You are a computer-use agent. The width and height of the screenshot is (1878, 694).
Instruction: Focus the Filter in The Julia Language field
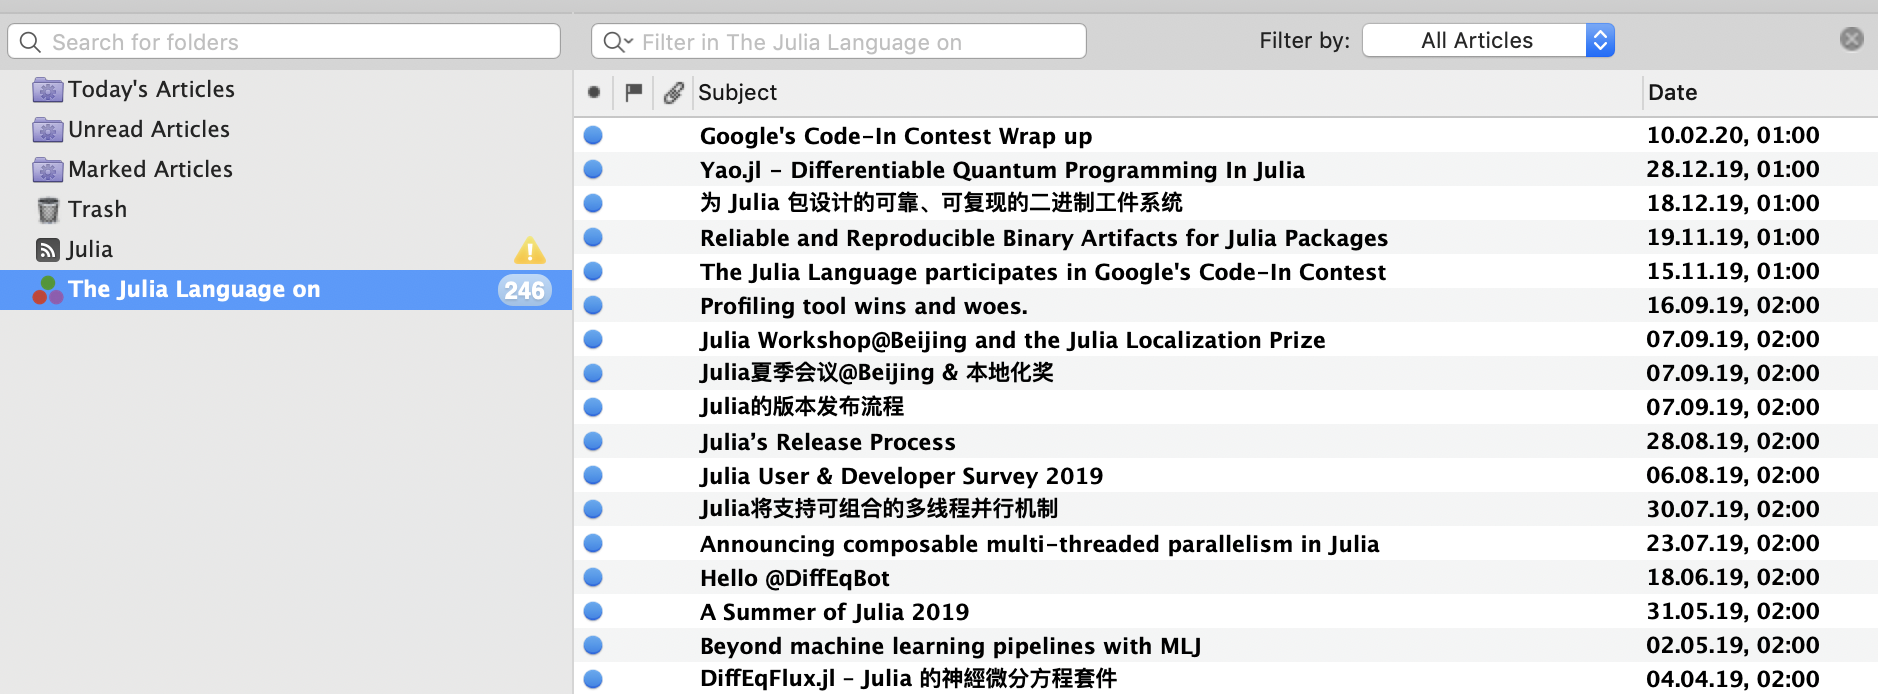point(839,42)
